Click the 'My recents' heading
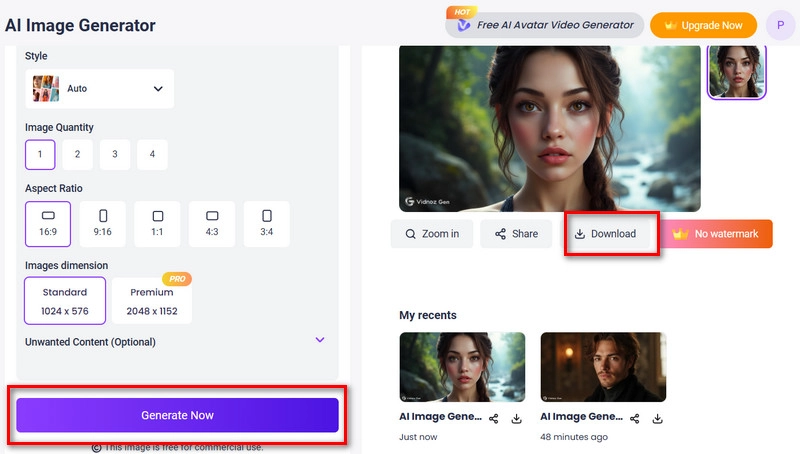800x454 pixels. (x=428, y=315)
